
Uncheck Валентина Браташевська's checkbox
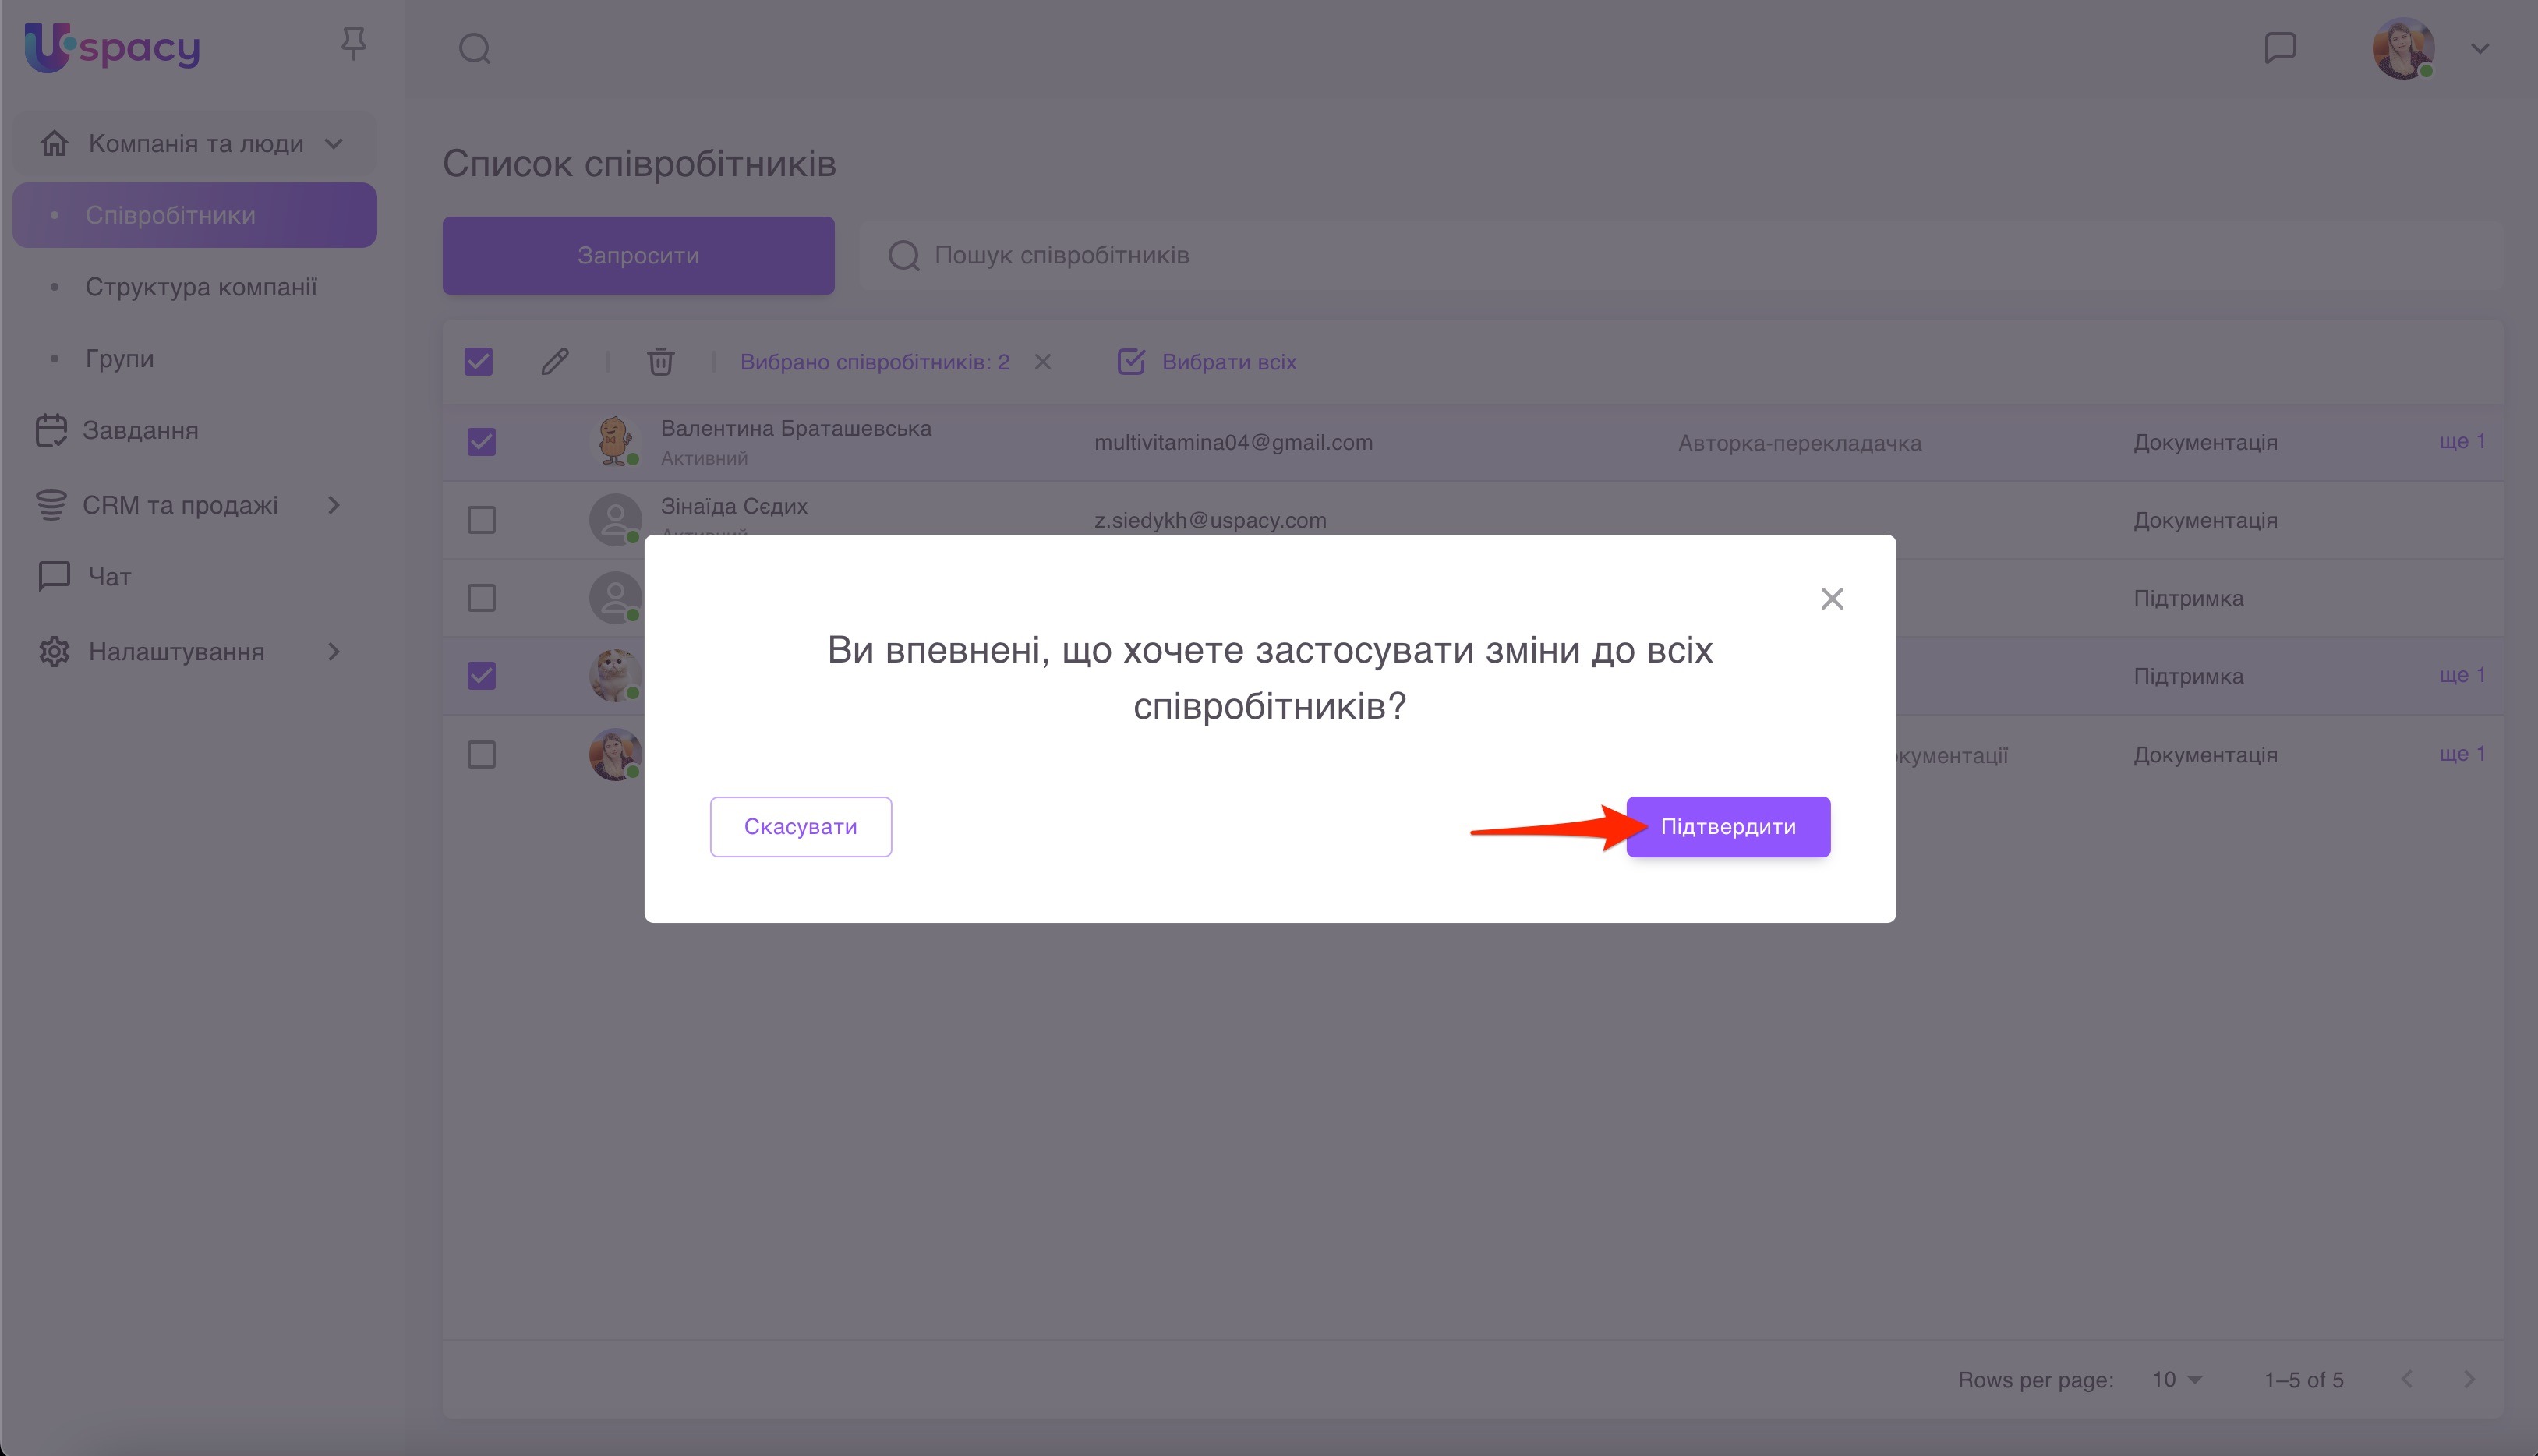(x=482, y=441)
